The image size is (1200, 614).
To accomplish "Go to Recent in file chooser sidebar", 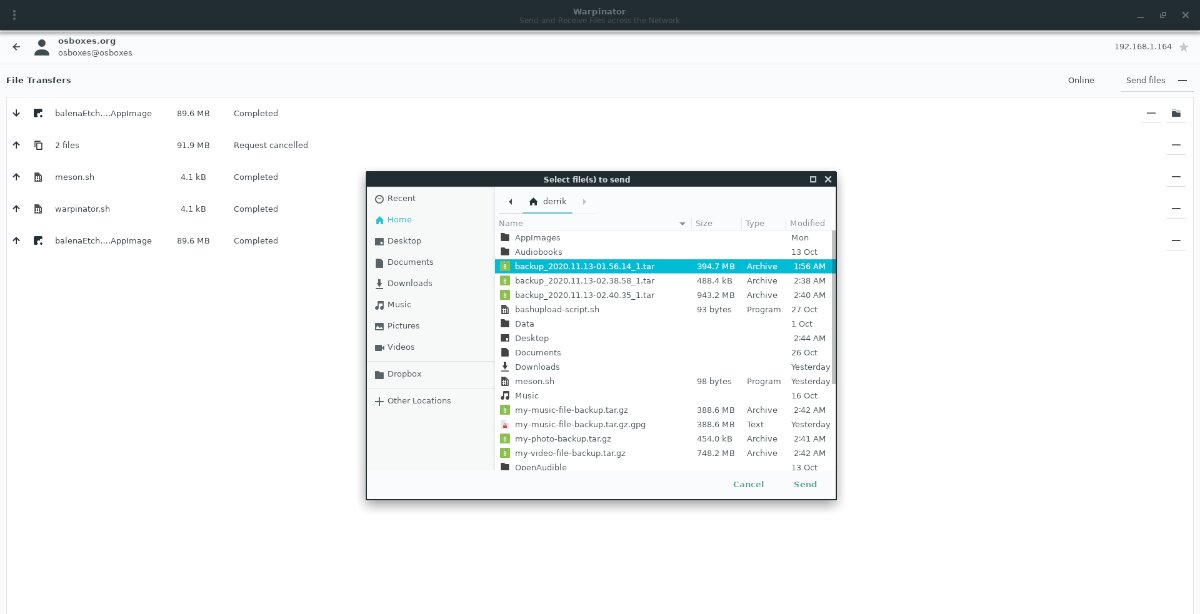I will click(x=401, y=199).
